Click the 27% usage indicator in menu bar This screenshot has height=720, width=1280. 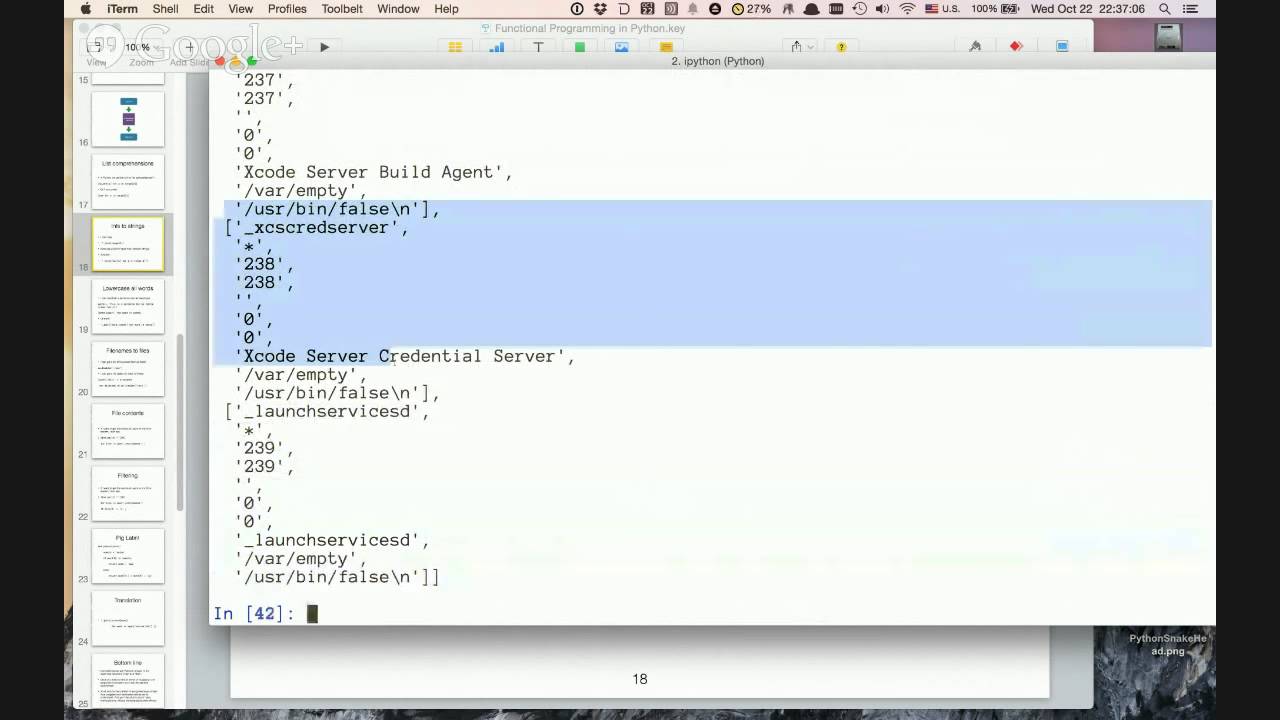coord(752,9)
